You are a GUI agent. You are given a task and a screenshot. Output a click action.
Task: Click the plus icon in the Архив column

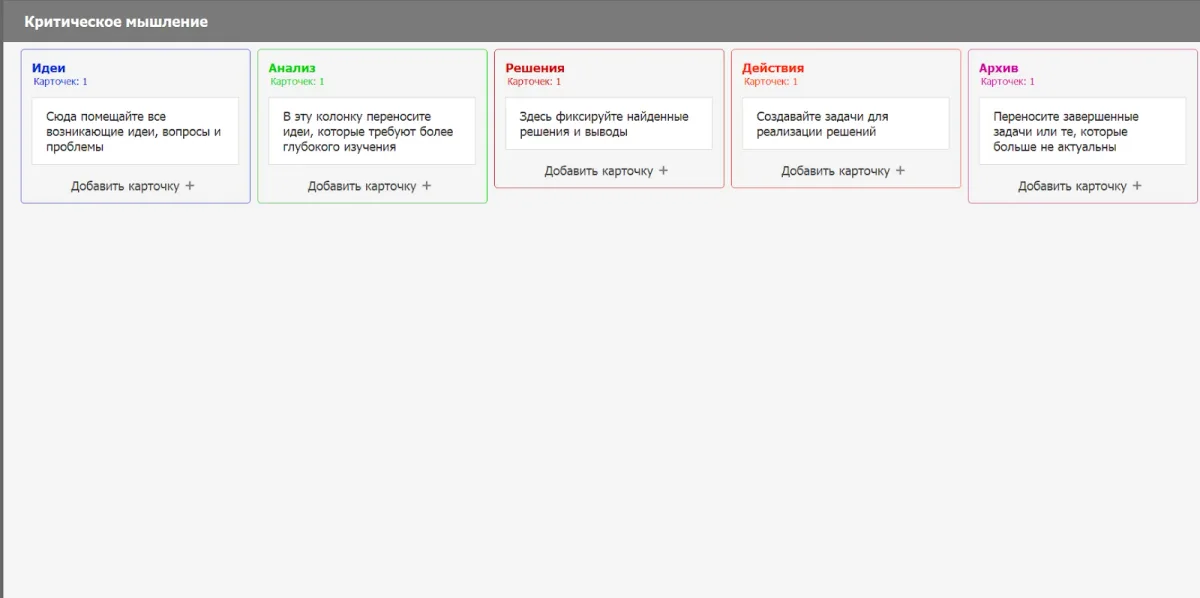[x=1137, y=186]
